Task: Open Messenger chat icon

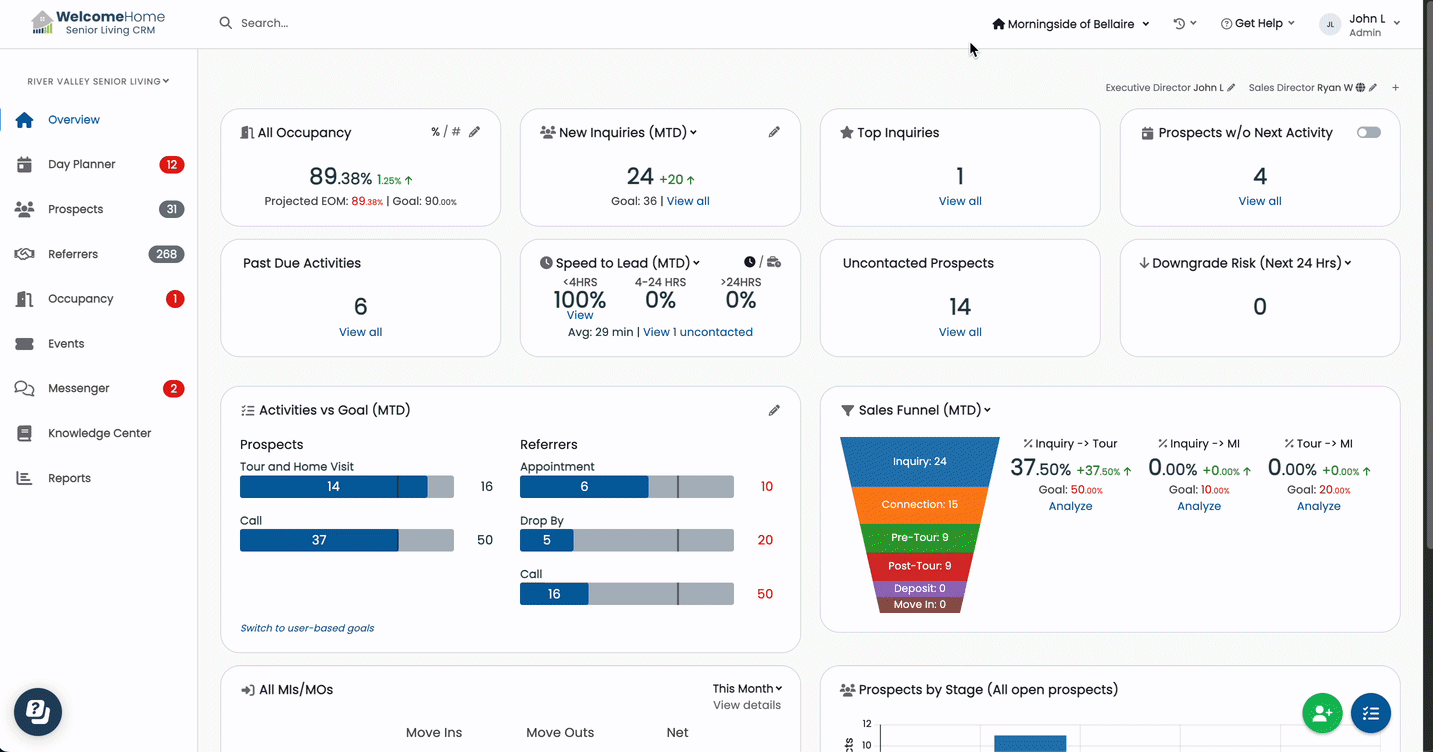Action: (x=25, y=389)
